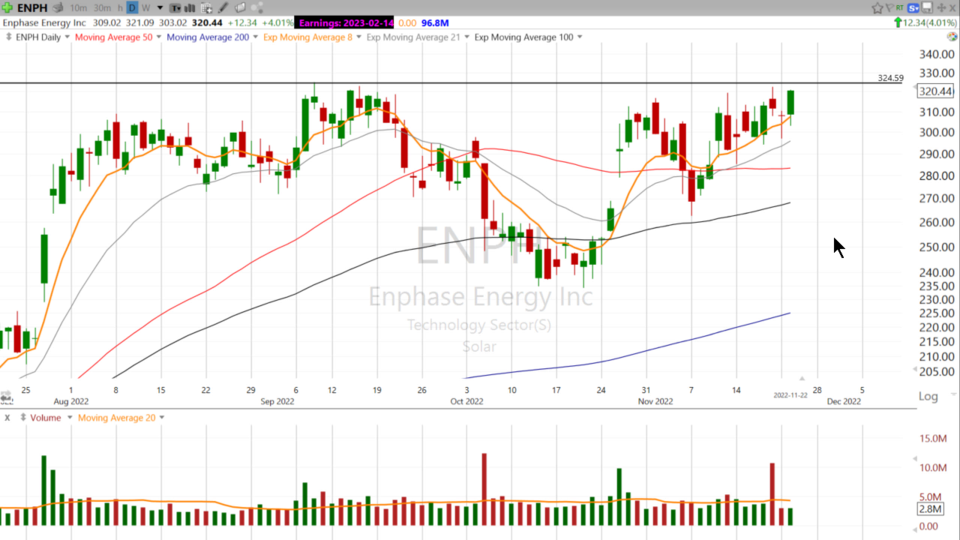Toggle the Log scale button
960x540 pixels.
point(928,396)
